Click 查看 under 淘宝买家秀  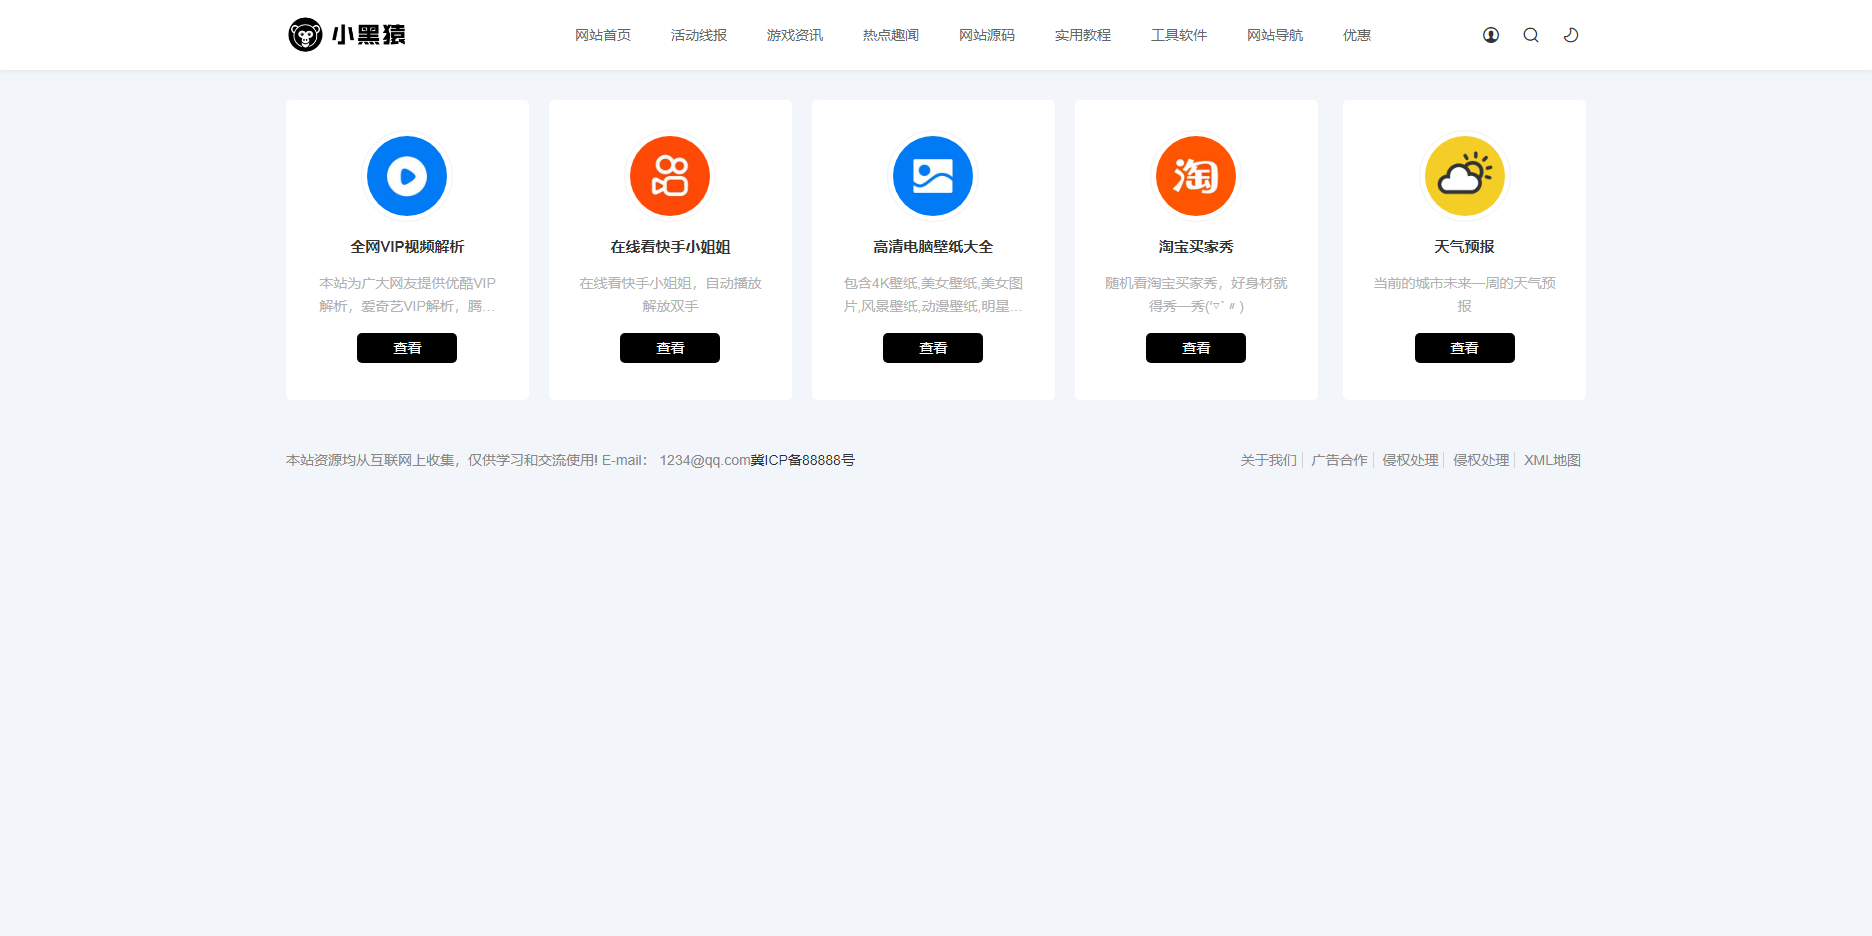tap(1196, 347)
